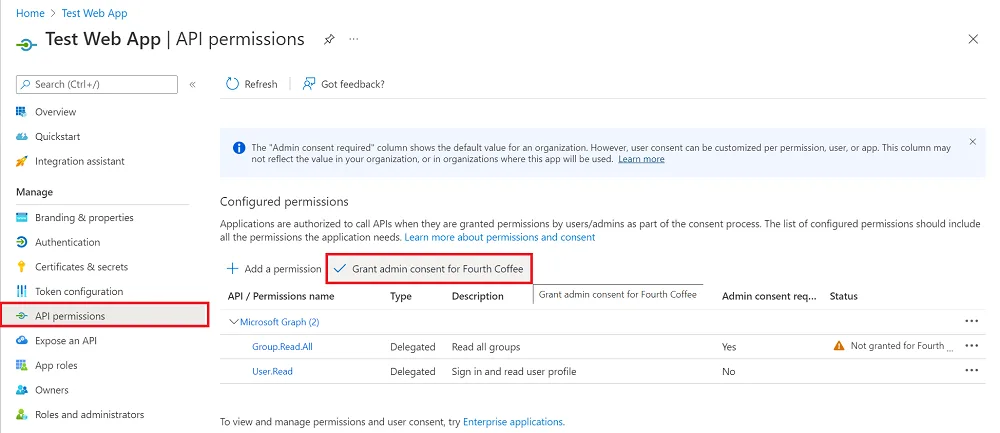Click the Refresh icon in the toolbar
Image resolution: width=1000 pixels, height=433 pixels.
pos(233,84)
